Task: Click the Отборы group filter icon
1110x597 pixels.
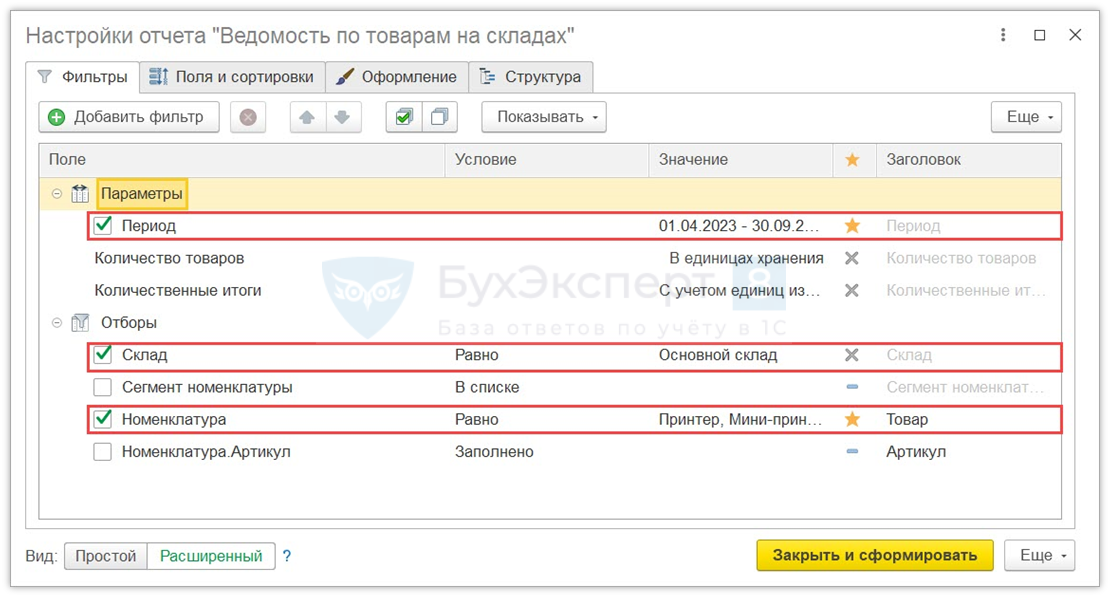Action: (x=80, y=323)
